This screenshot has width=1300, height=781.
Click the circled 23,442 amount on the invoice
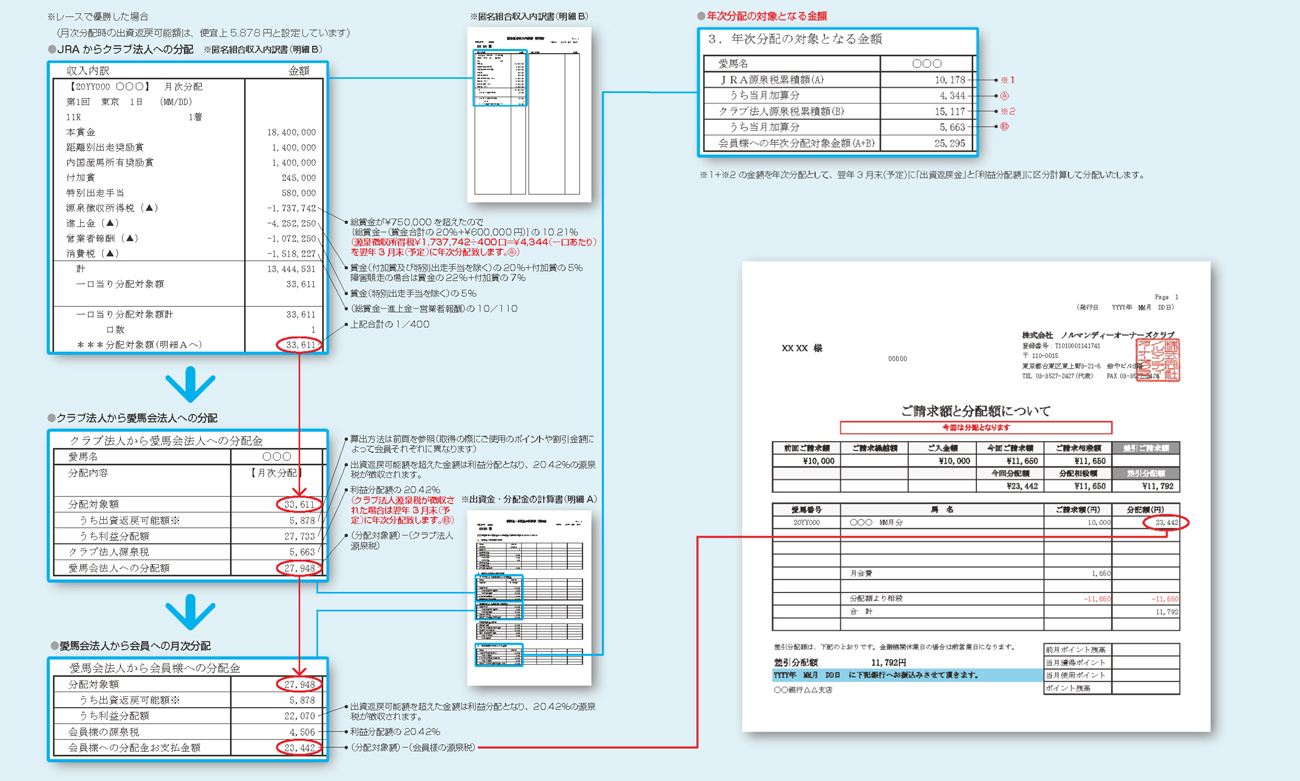[1165, 523]
